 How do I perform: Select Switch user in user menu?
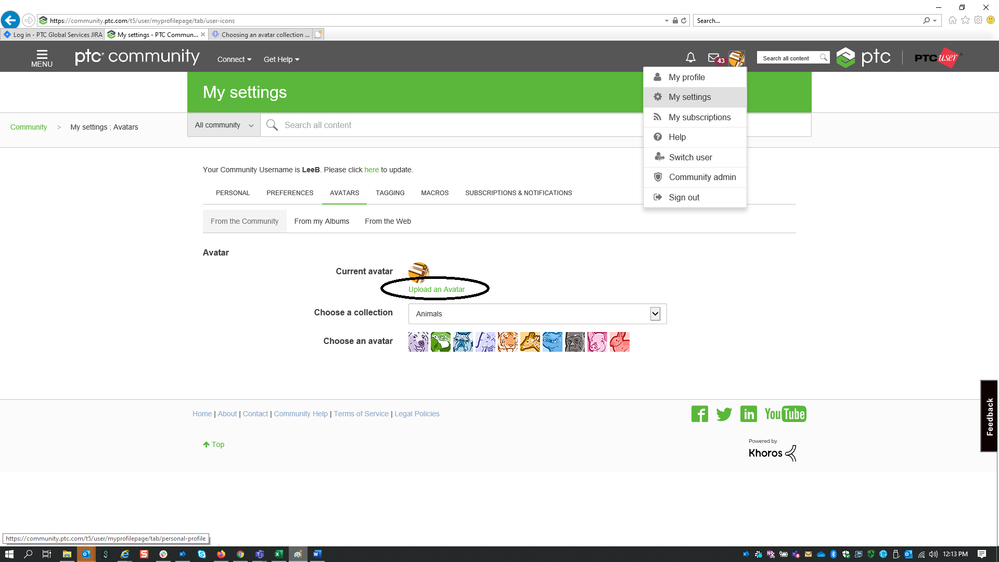click(694, 157)
